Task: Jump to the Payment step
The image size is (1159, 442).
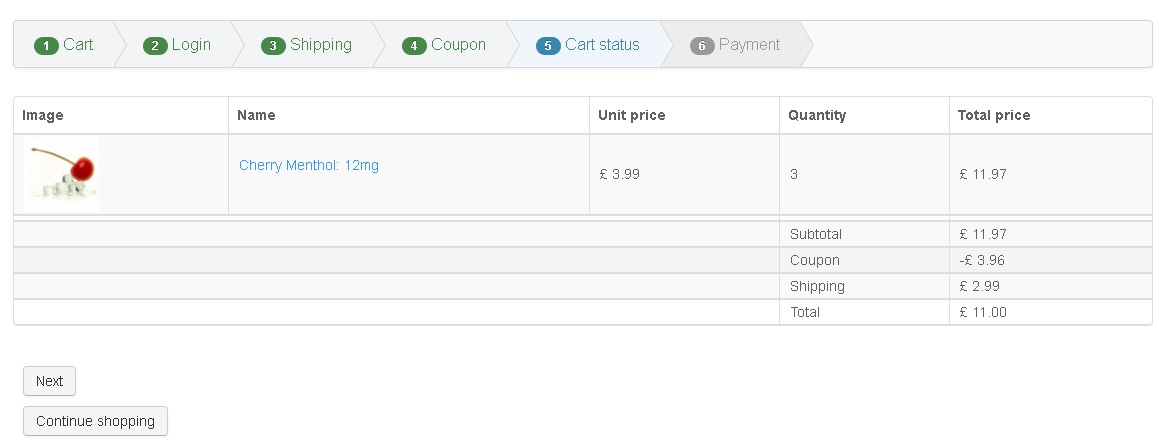Action: point(749,45)
